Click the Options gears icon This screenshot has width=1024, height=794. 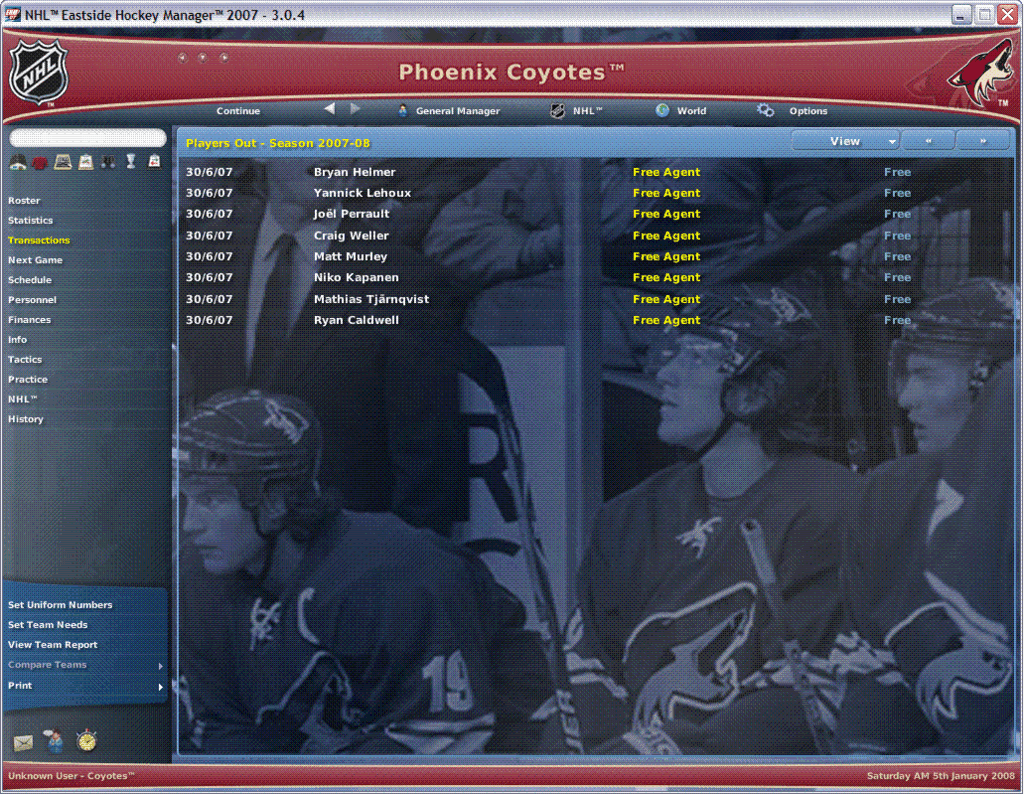[x=765, y=110]
